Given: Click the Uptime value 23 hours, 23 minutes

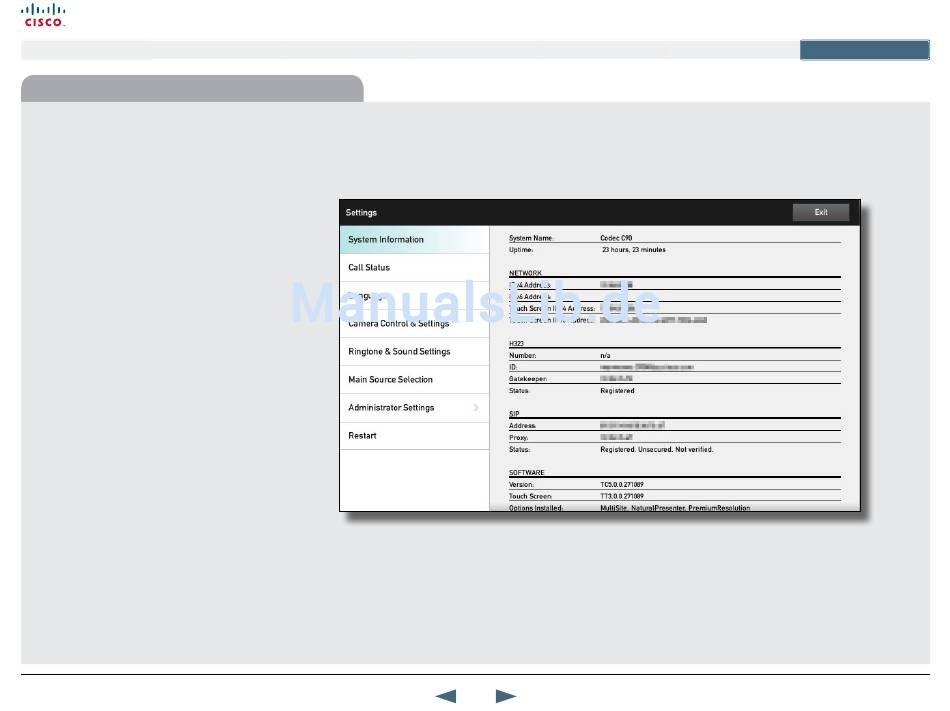Looking at the screenshot, I should click(633, 250).
